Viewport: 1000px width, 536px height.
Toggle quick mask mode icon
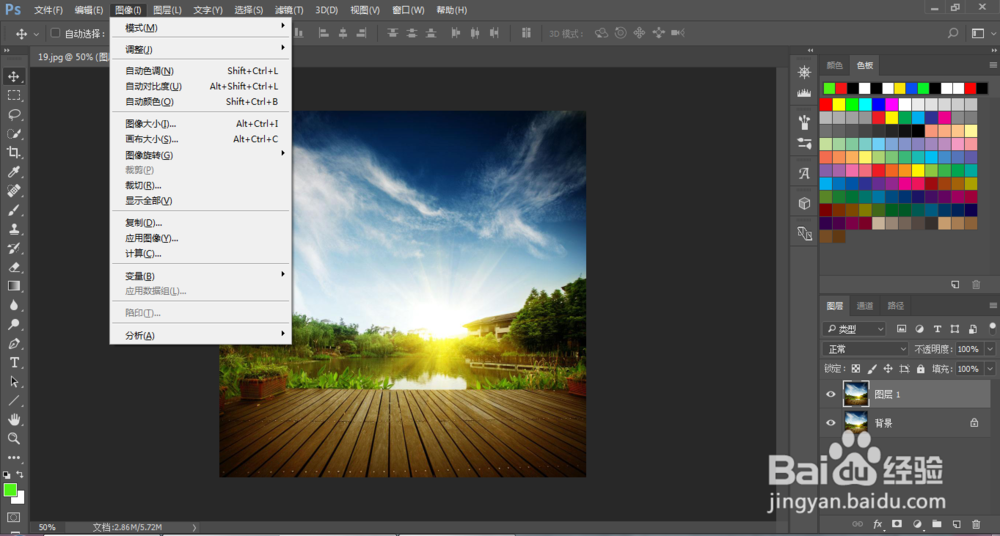pos(13,517)
